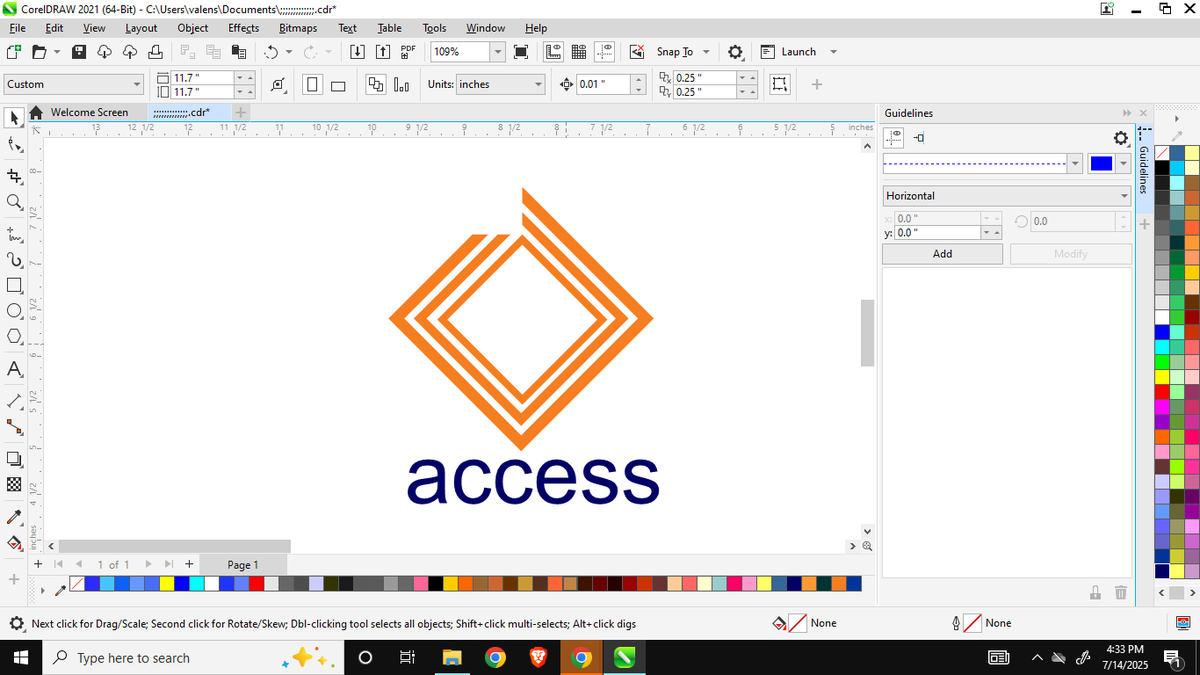1200x675 pixels.
Task: Open the Layout menu
Action: [141, 28]
